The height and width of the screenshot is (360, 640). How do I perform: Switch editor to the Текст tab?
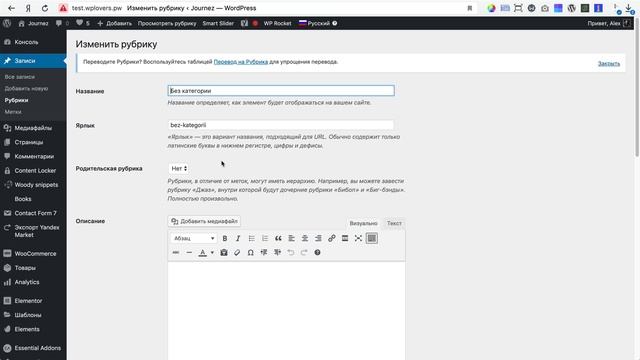pos(394,223)
